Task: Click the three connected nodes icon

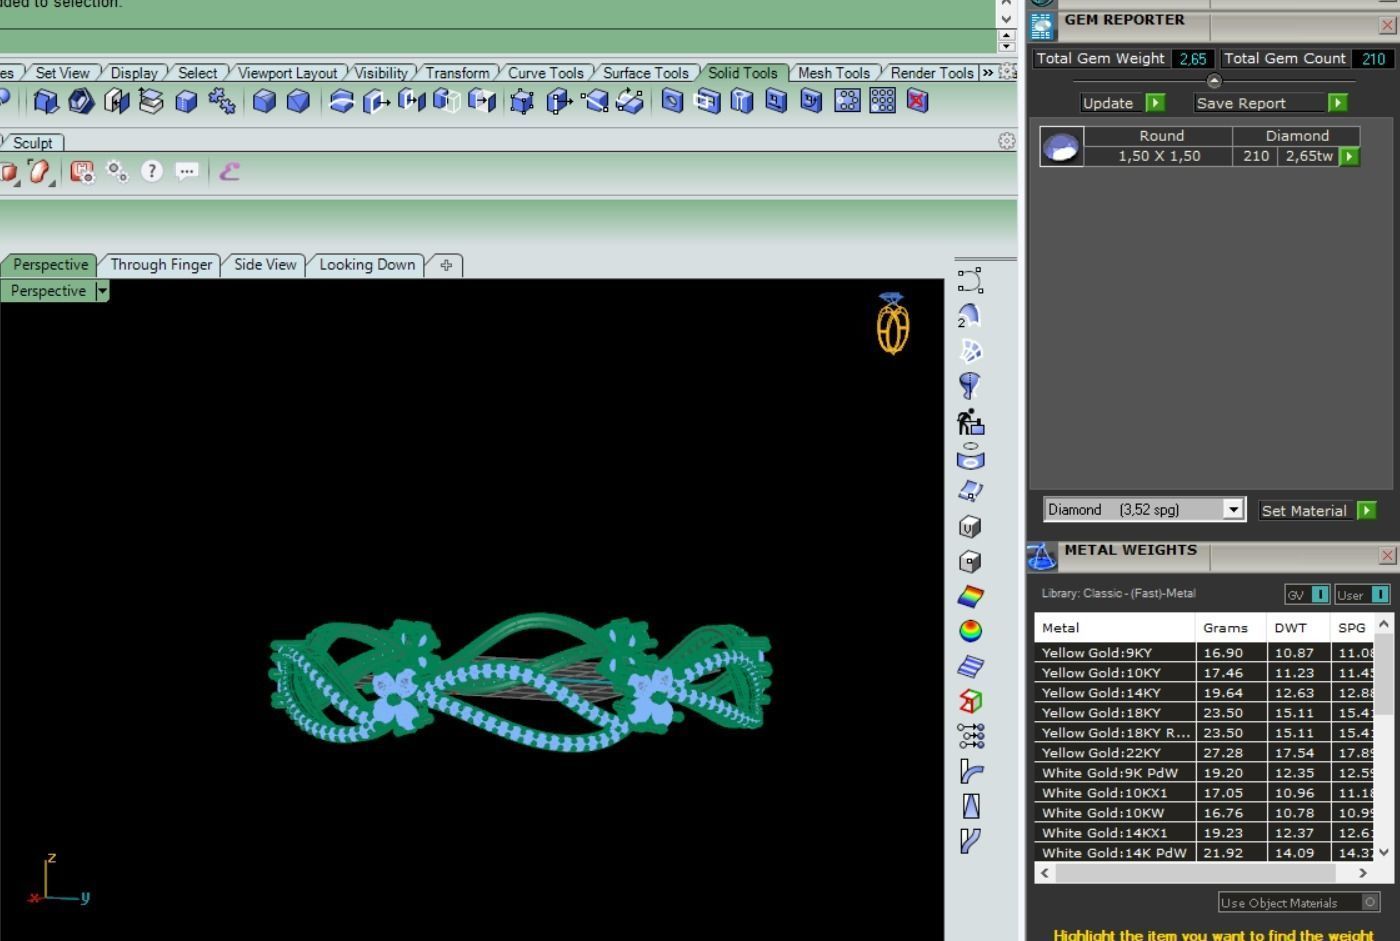Action: coord(970,736)
